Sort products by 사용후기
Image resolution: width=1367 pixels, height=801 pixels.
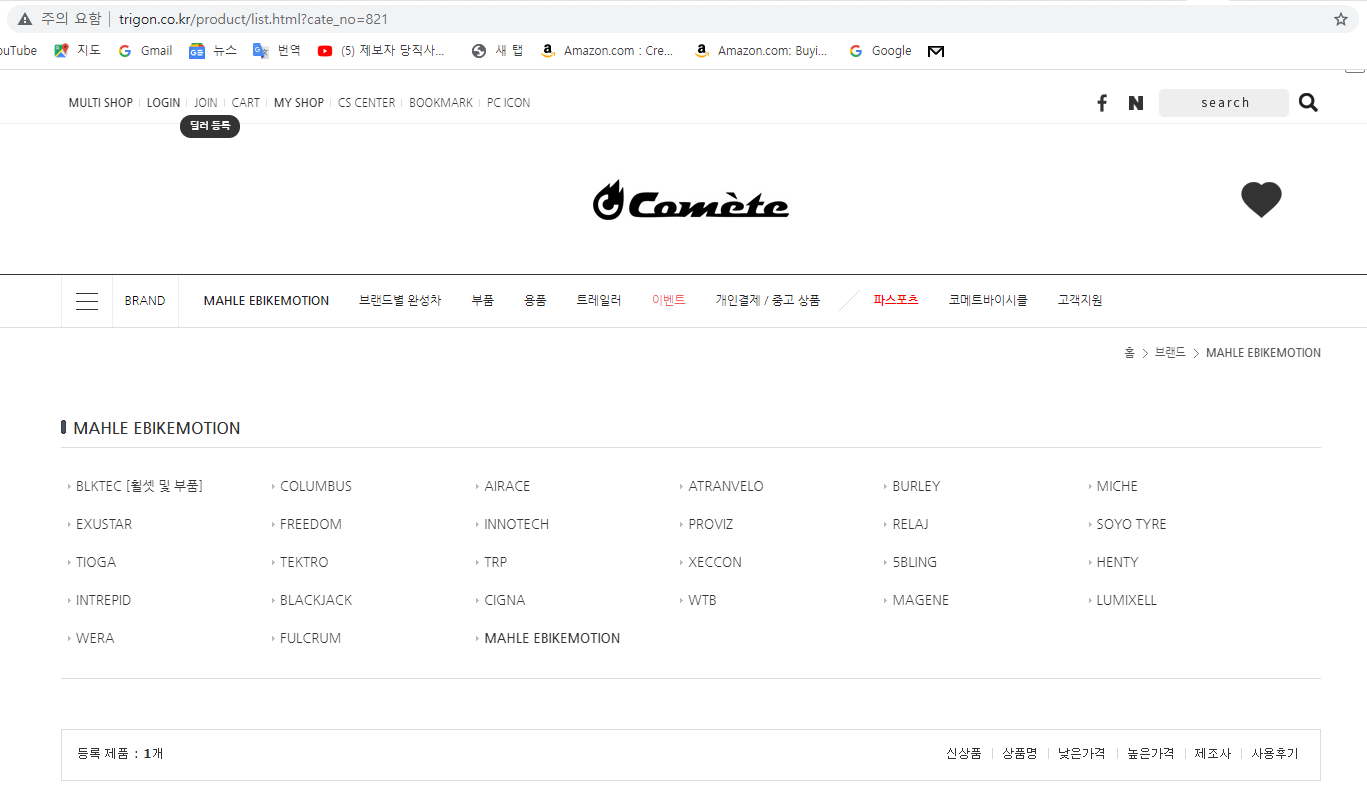coord(1275,754)
